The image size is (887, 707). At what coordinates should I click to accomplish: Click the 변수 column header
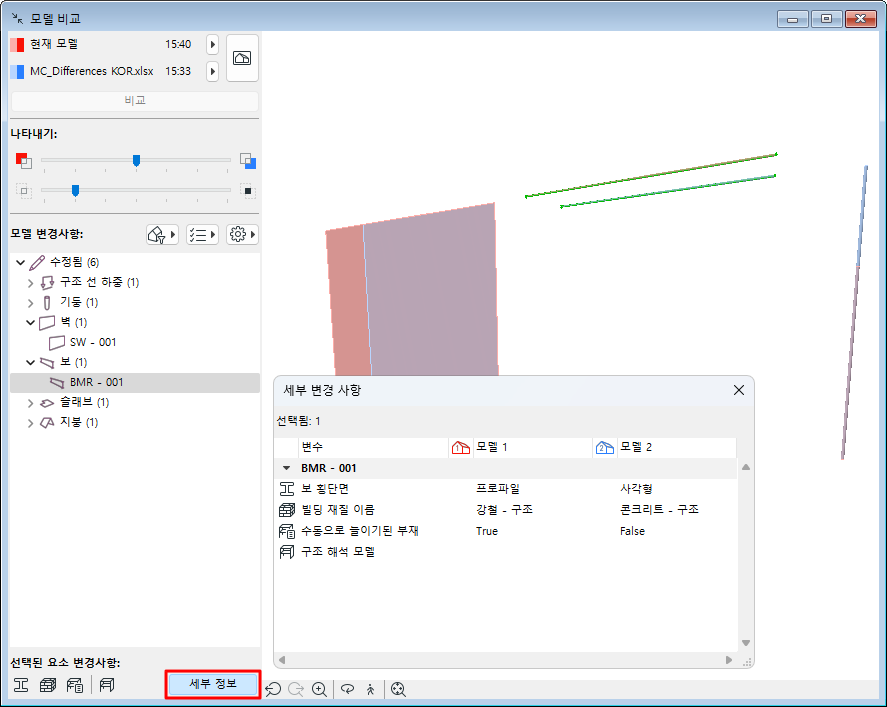373,447
